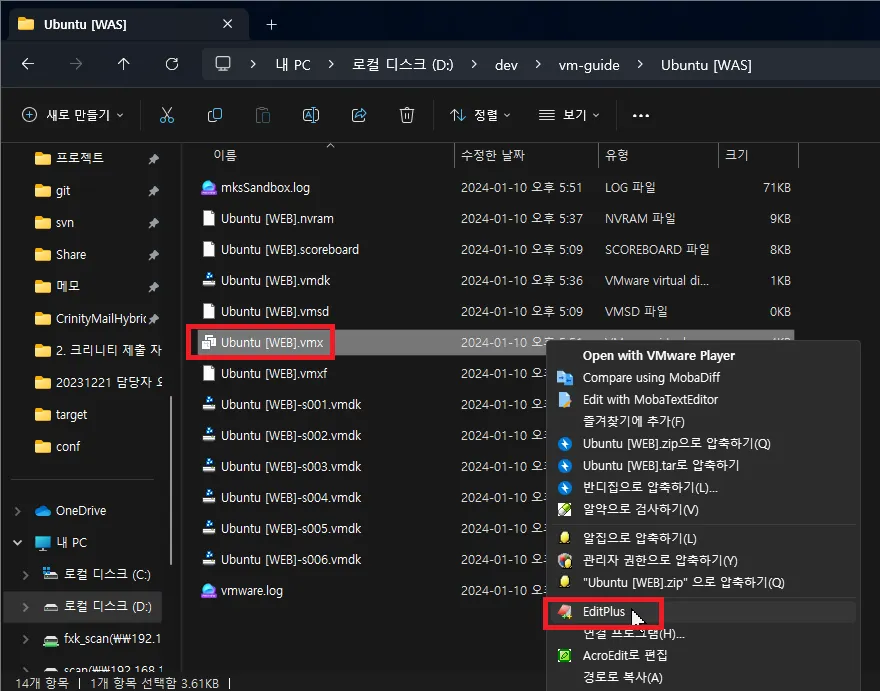Image resolution: width=880 pixels, height=691 pixels.
Task: Click the MobaTextEditor icon
Action: point(565,400)
